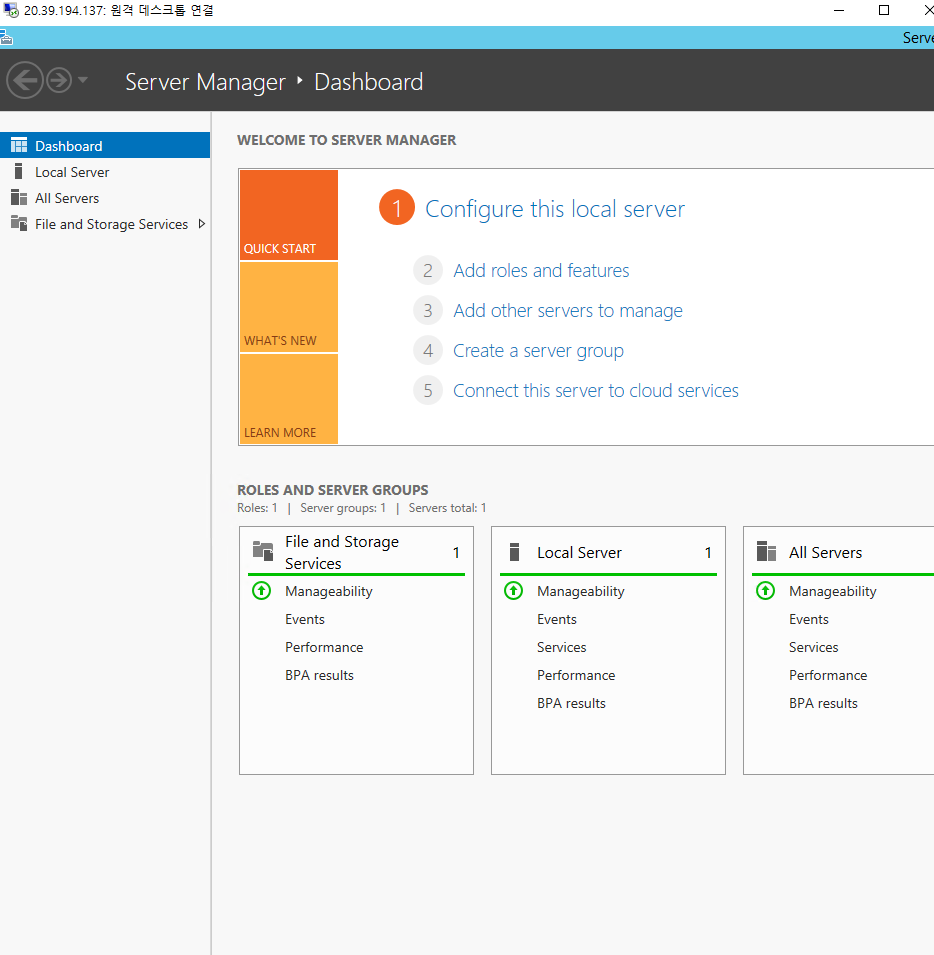Screen dimensions: 934x955
Task: Click Configure this local server link
Action: (555, 209)
